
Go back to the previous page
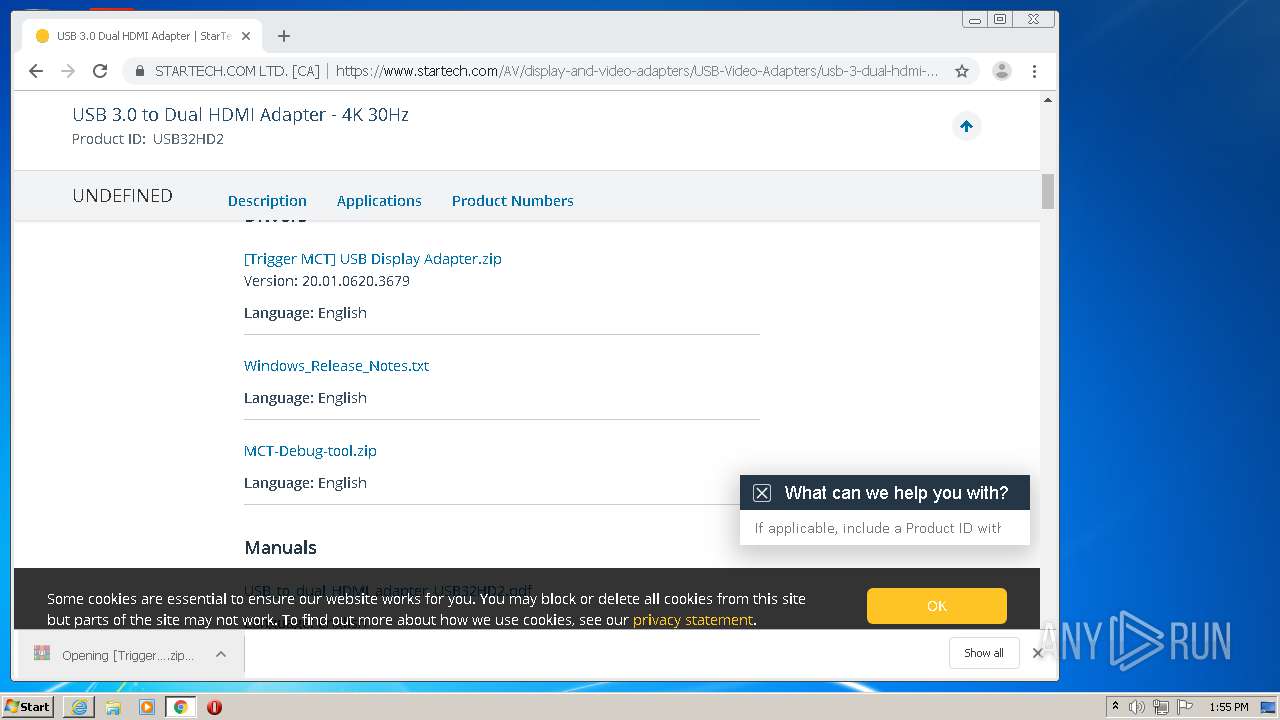click(36, 71)
